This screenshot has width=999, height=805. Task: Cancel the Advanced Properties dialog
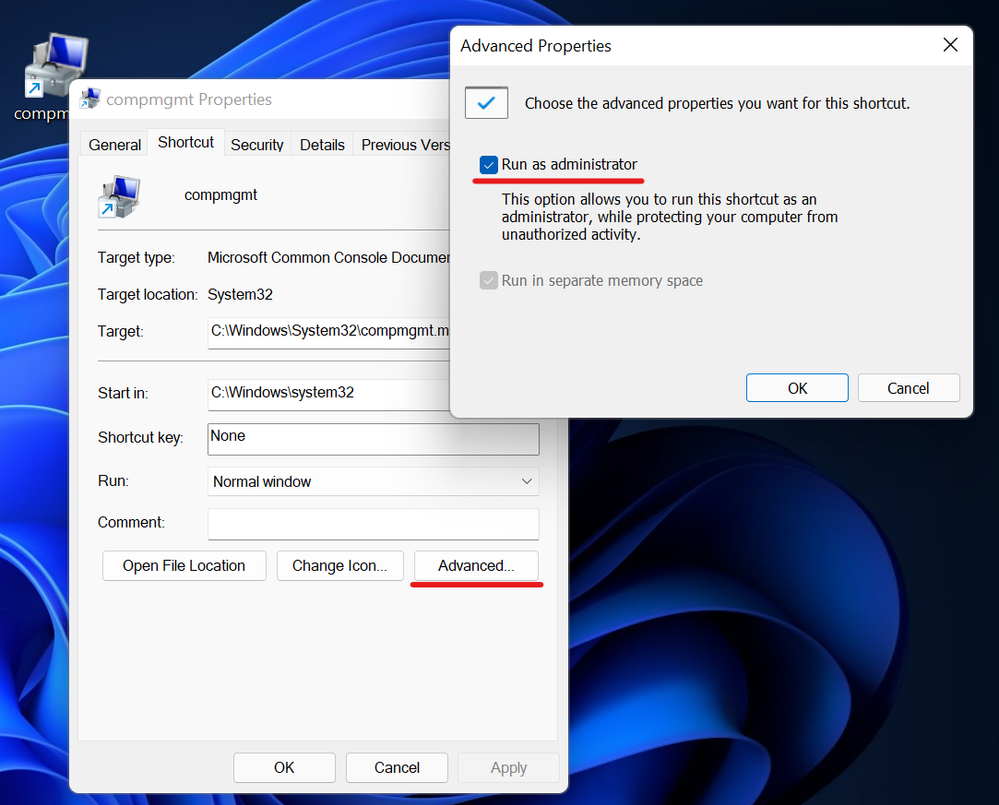coord(909,388)
